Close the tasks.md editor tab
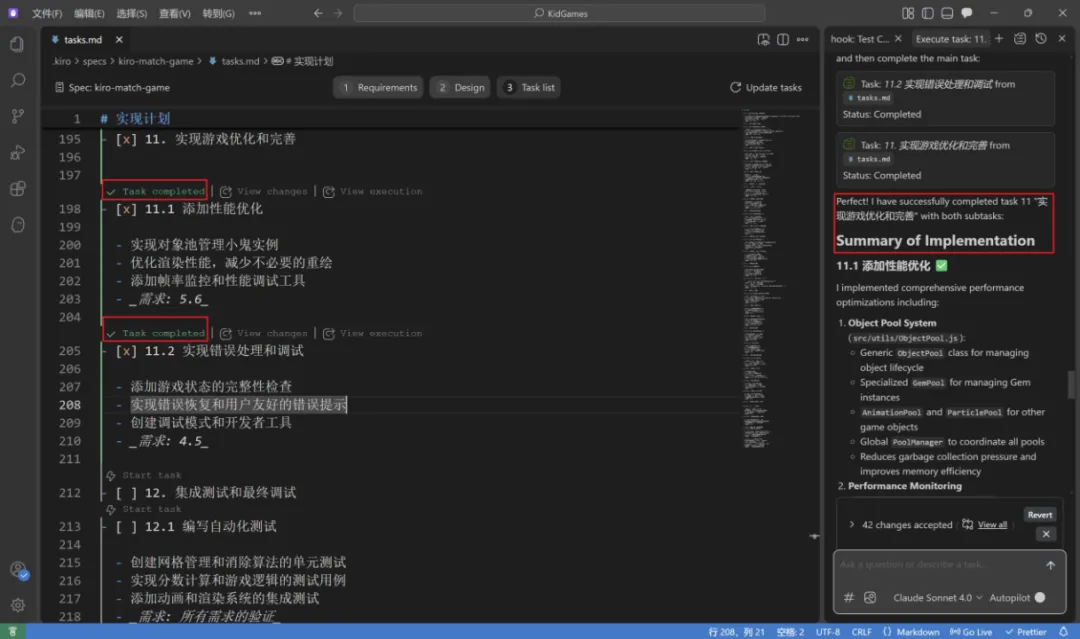The width and height of the screenshot is (1080, 639). (x=119, y=40)
